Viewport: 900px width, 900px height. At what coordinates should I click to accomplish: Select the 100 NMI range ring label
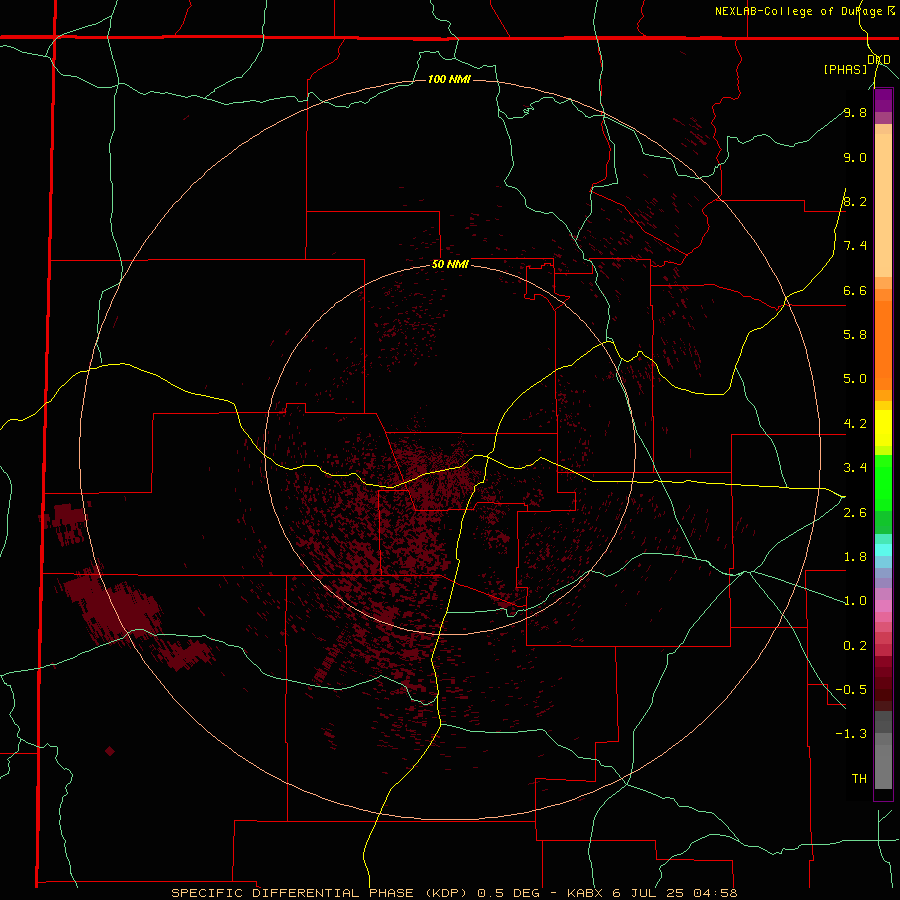pos(449,79)
